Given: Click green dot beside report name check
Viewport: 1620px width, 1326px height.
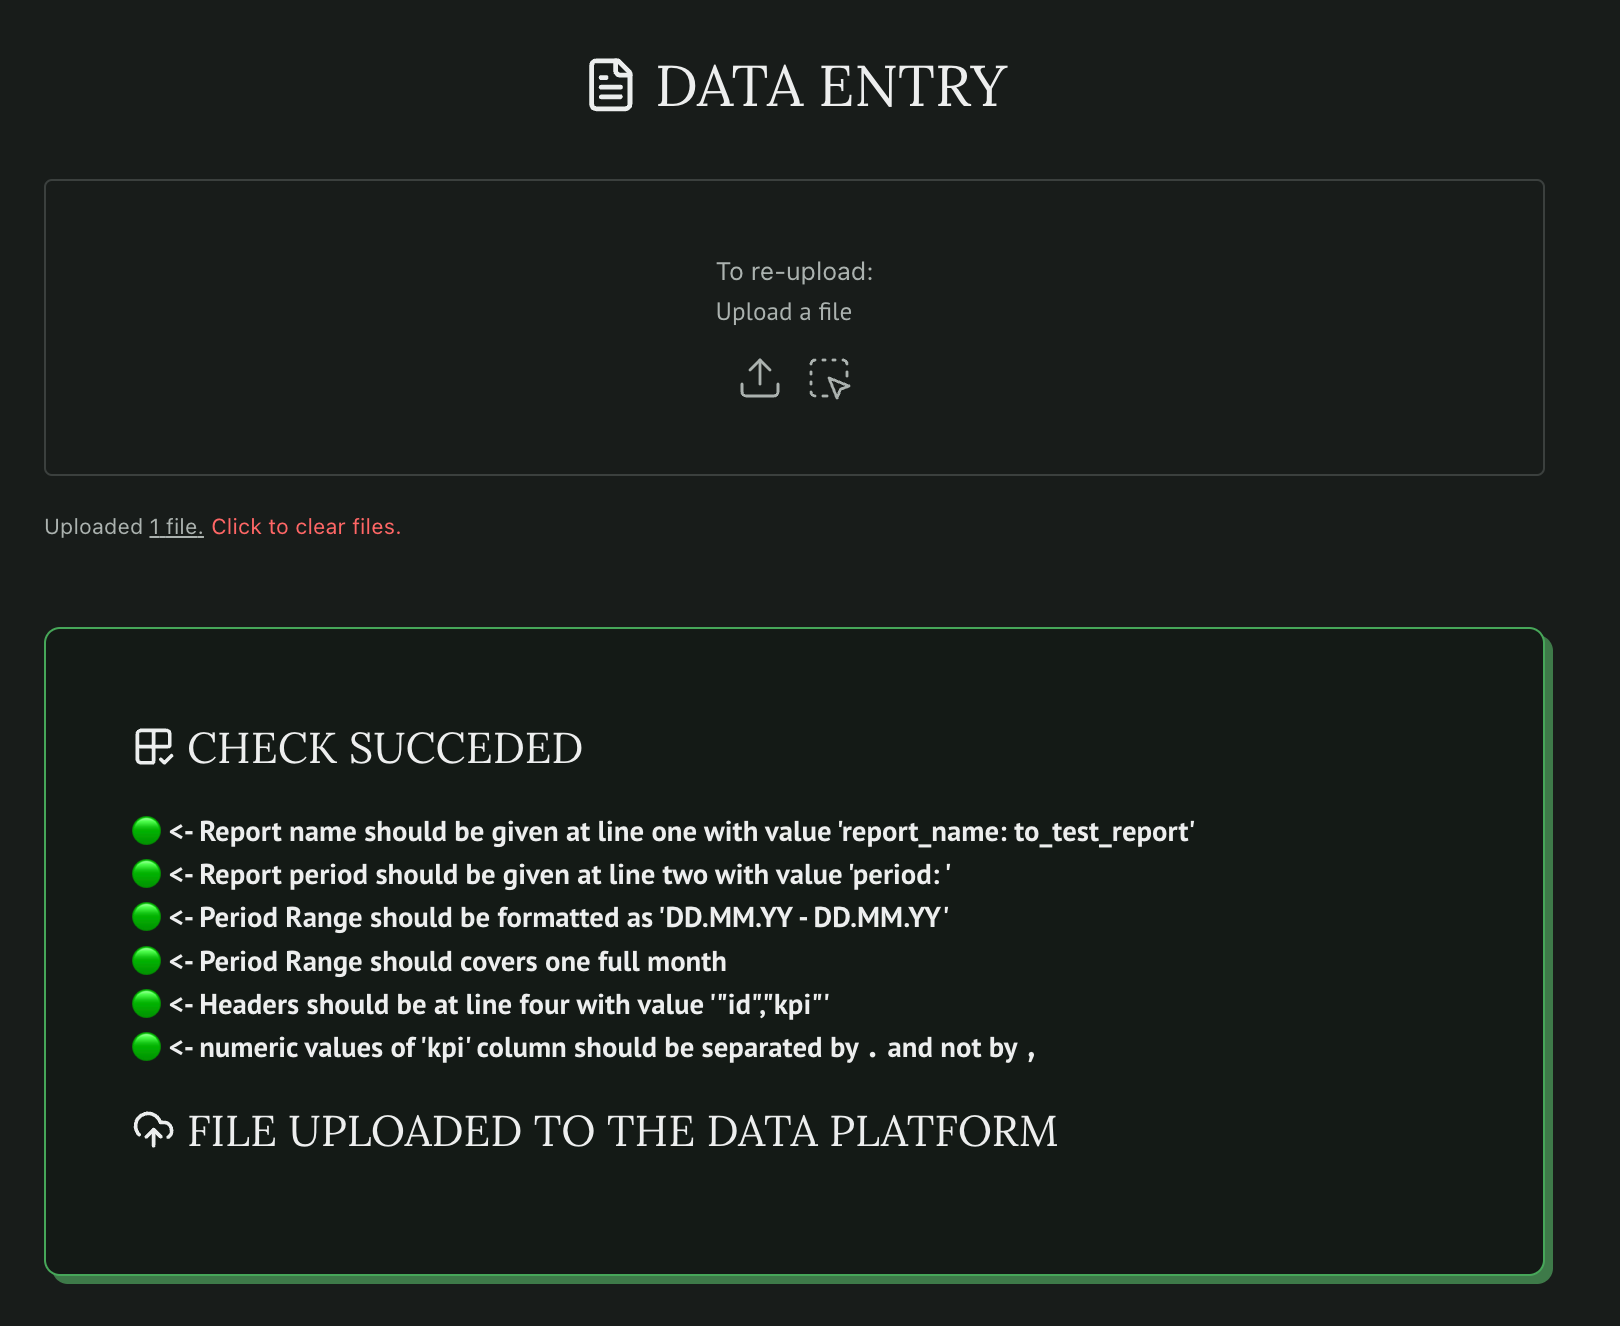Looking at the screenshot, I should coord(147,830).
